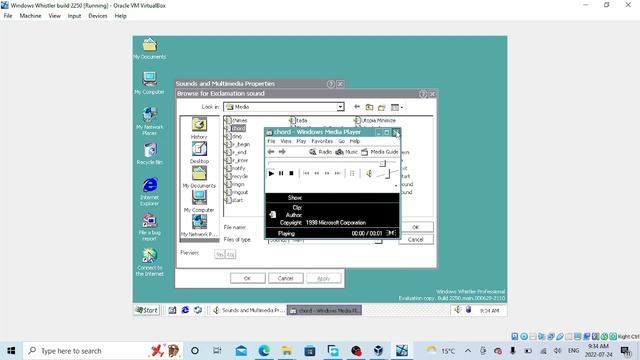The height and width of the screenshot is (360, 640).
Task: Click OK in Sounds and Multimedia Properties
Action: click(x=247, y=278)
